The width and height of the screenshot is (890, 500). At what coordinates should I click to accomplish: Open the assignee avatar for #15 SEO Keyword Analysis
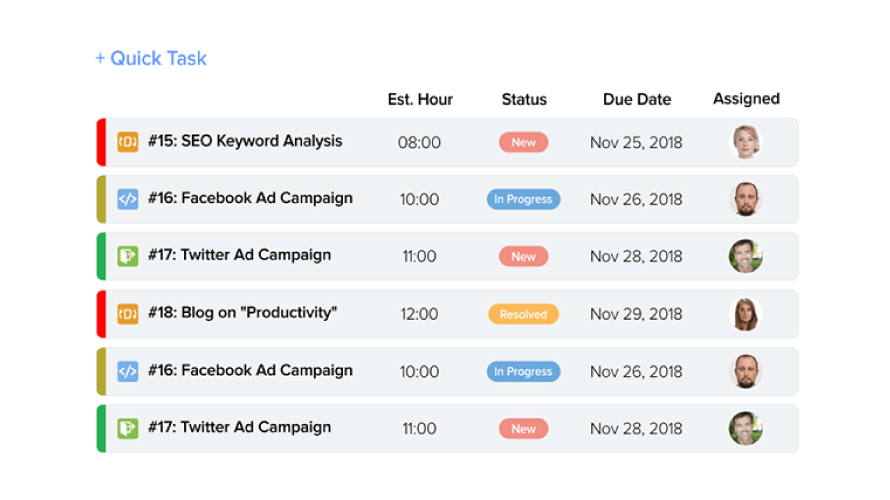coord(745,142)
